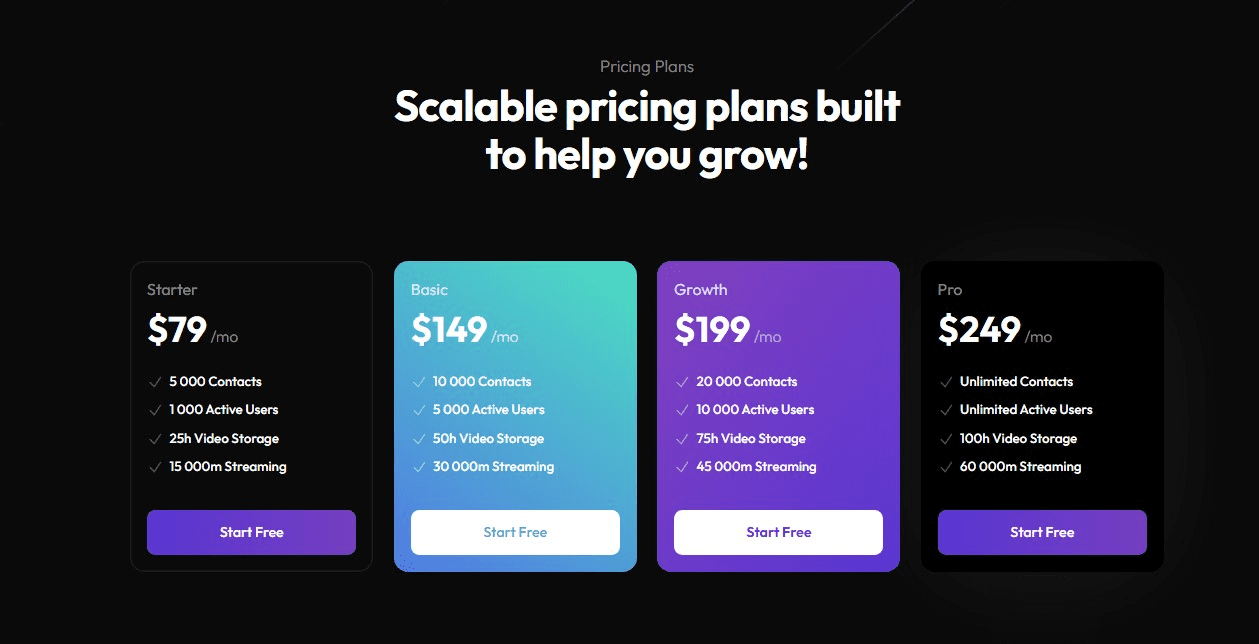This screenshot has width=1259, height=644.
Task: Select the $149 Basic price
Action: 449,330
